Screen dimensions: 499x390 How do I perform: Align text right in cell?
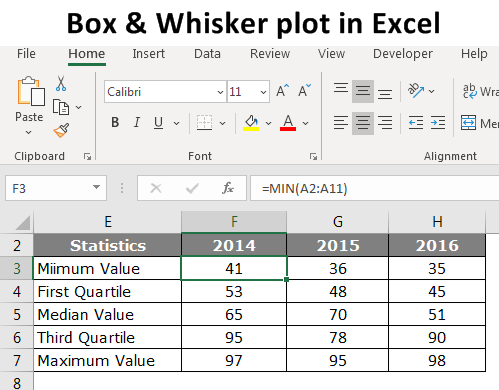[x=385, y=123]
